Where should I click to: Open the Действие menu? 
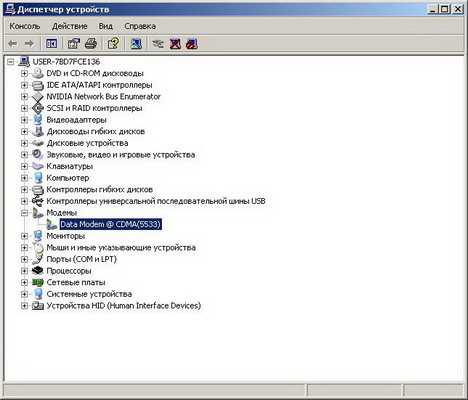(70, 26)
